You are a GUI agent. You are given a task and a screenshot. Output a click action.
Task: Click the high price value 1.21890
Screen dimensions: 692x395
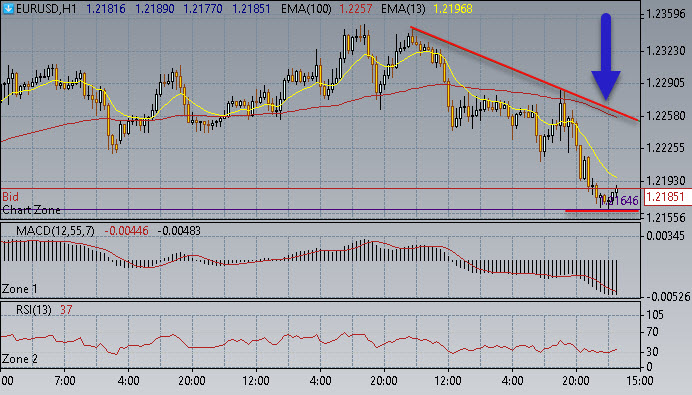click(x=154, y=9)
